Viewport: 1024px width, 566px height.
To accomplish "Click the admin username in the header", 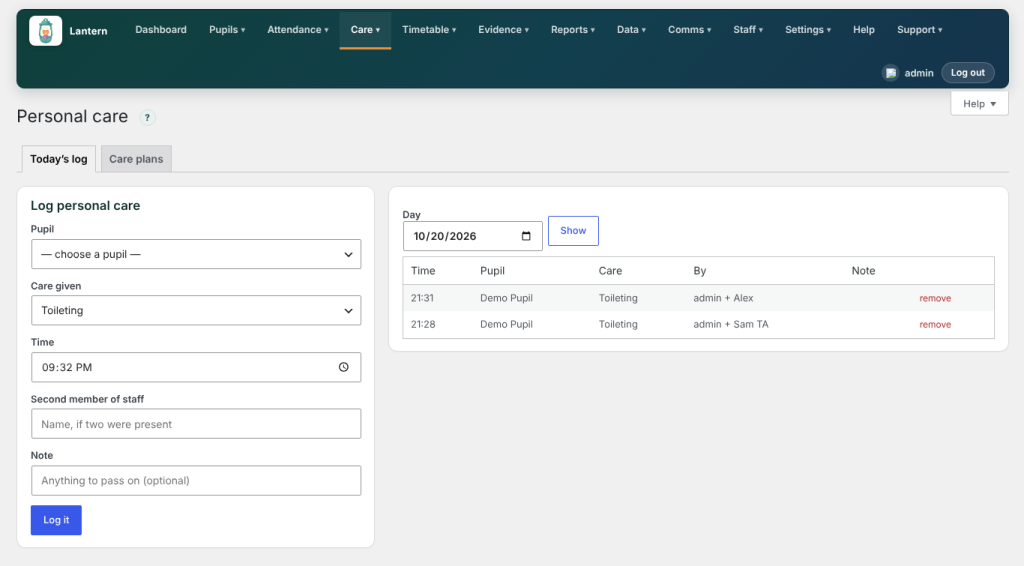I will [x=918, y=73].
